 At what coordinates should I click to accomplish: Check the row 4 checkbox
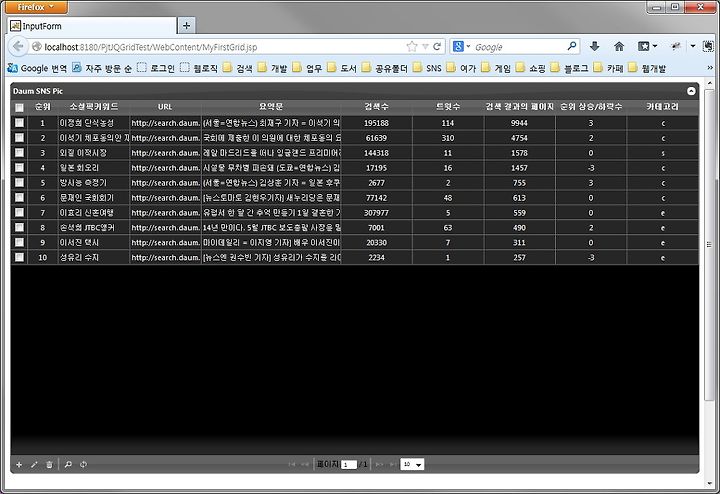[19, 168]
